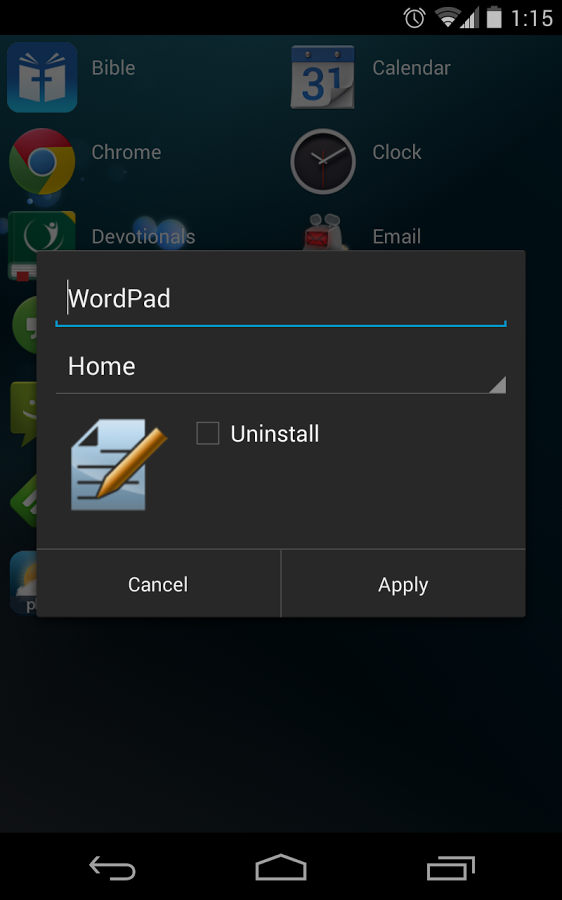Open the Recent apps navigation button
The width and height of the screenshot is (562, 900).
[x=451, y=867]
